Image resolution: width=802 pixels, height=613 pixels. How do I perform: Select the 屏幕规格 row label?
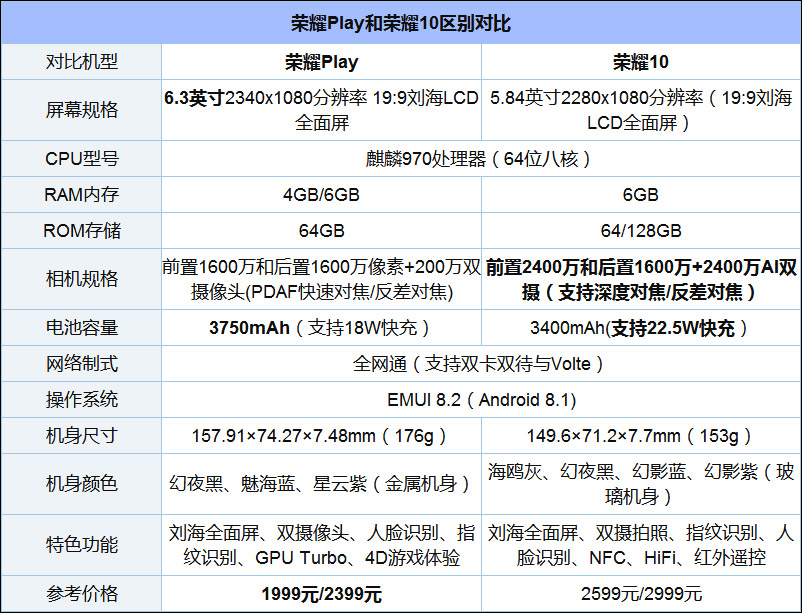coord(82,110)
